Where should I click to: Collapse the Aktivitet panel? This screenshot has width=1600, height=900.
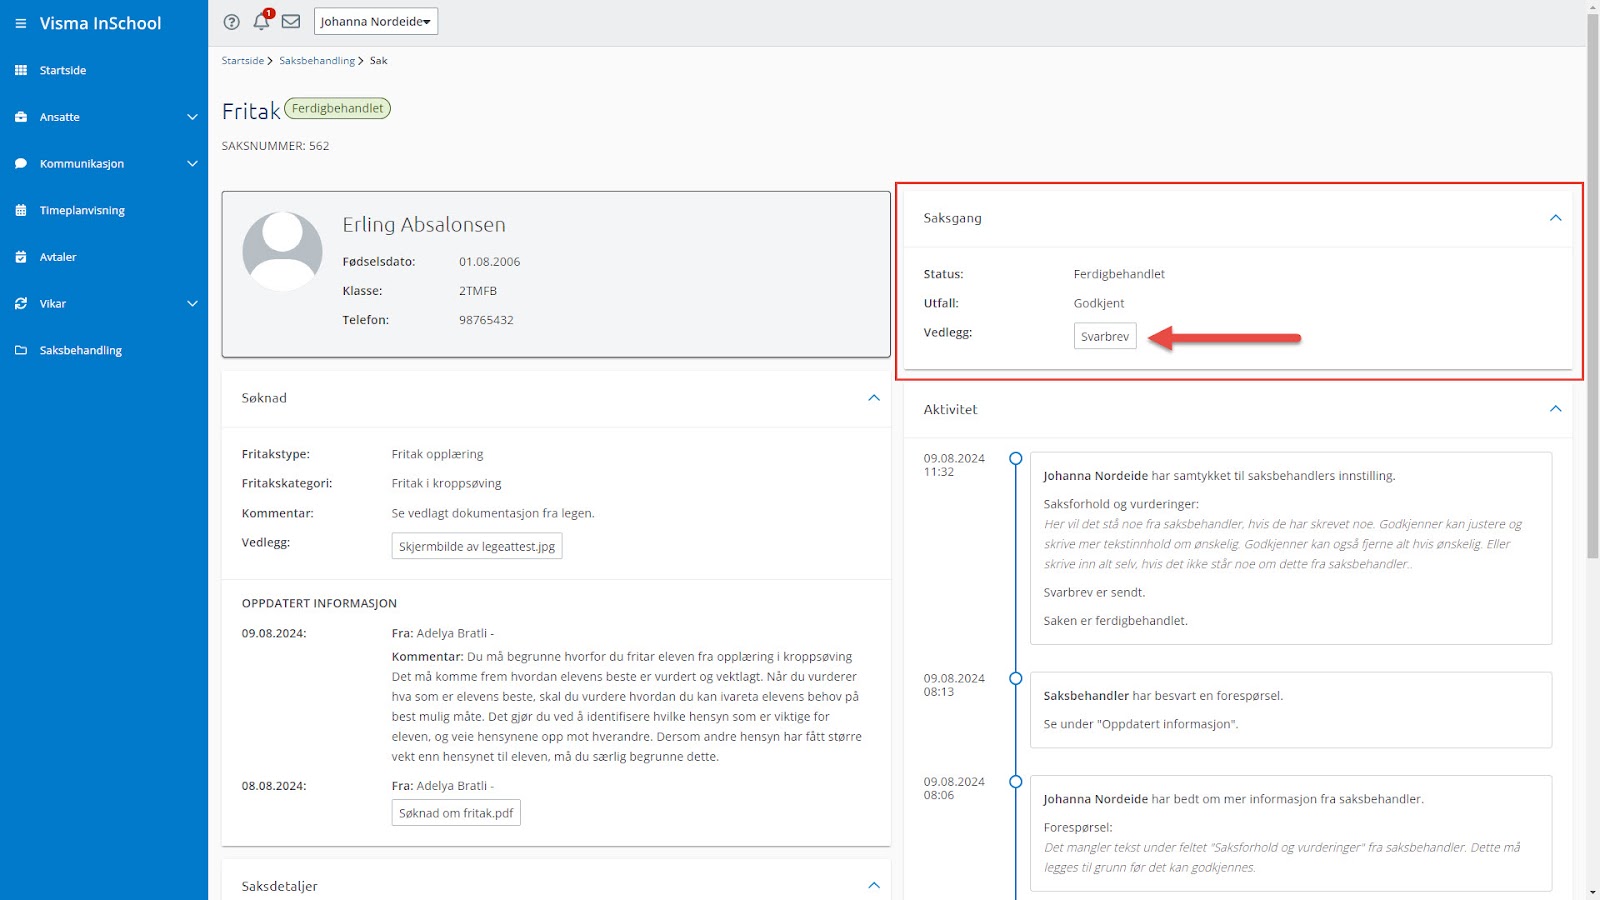point(1555,409)
